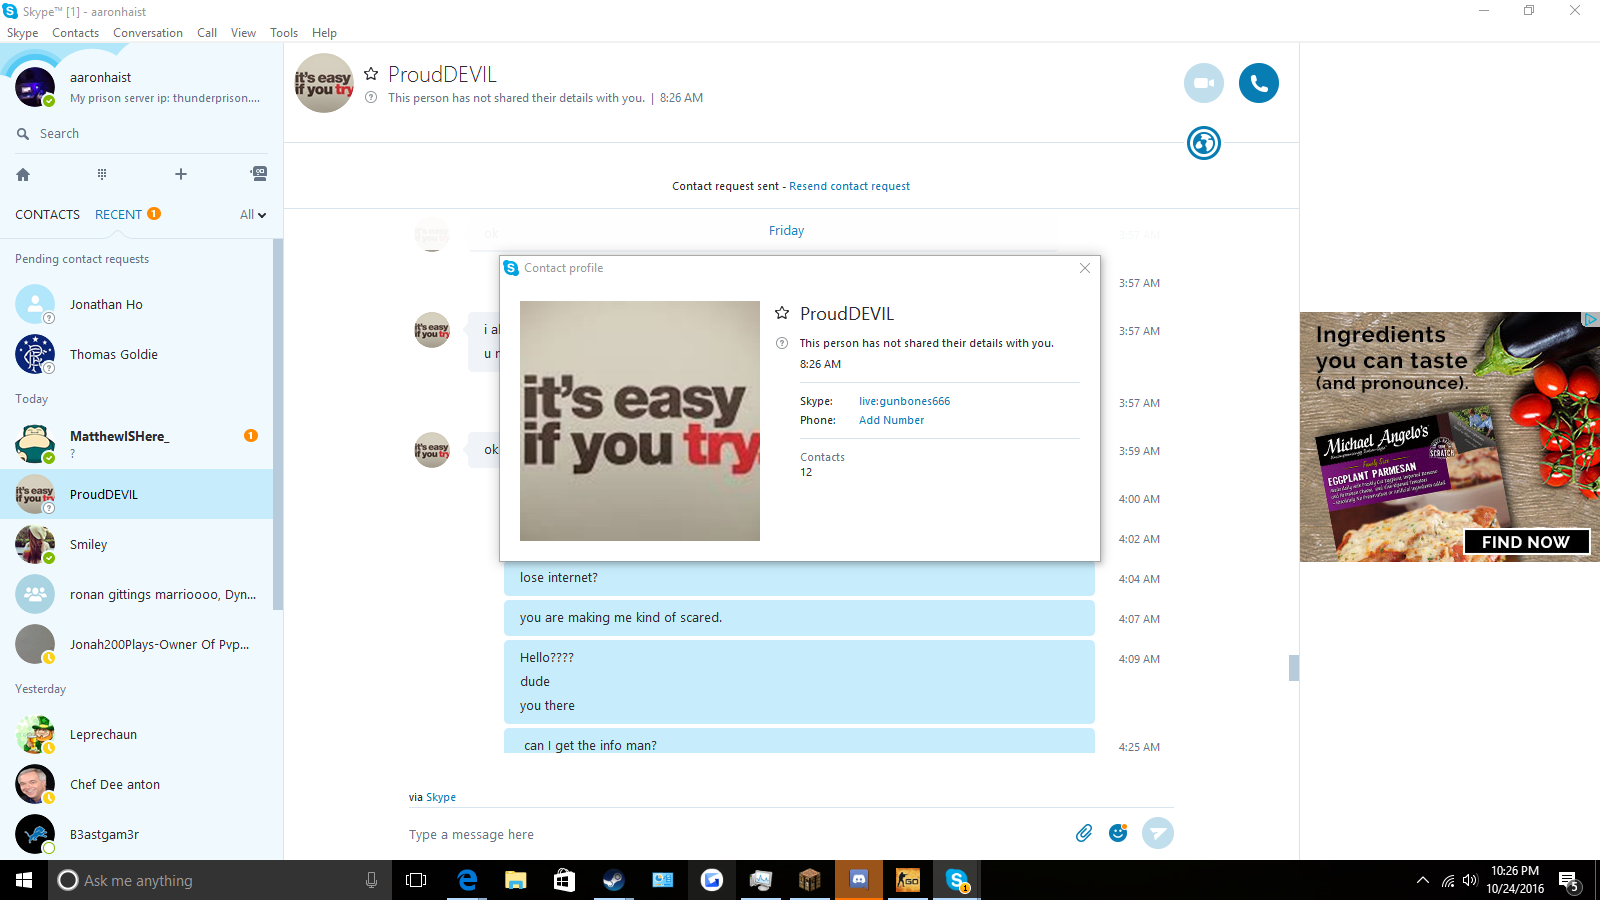Expand the All contacts filter dropdown
Image resolution: width=1600 pixels, height=900 pixels.
(x=253, y=215)
